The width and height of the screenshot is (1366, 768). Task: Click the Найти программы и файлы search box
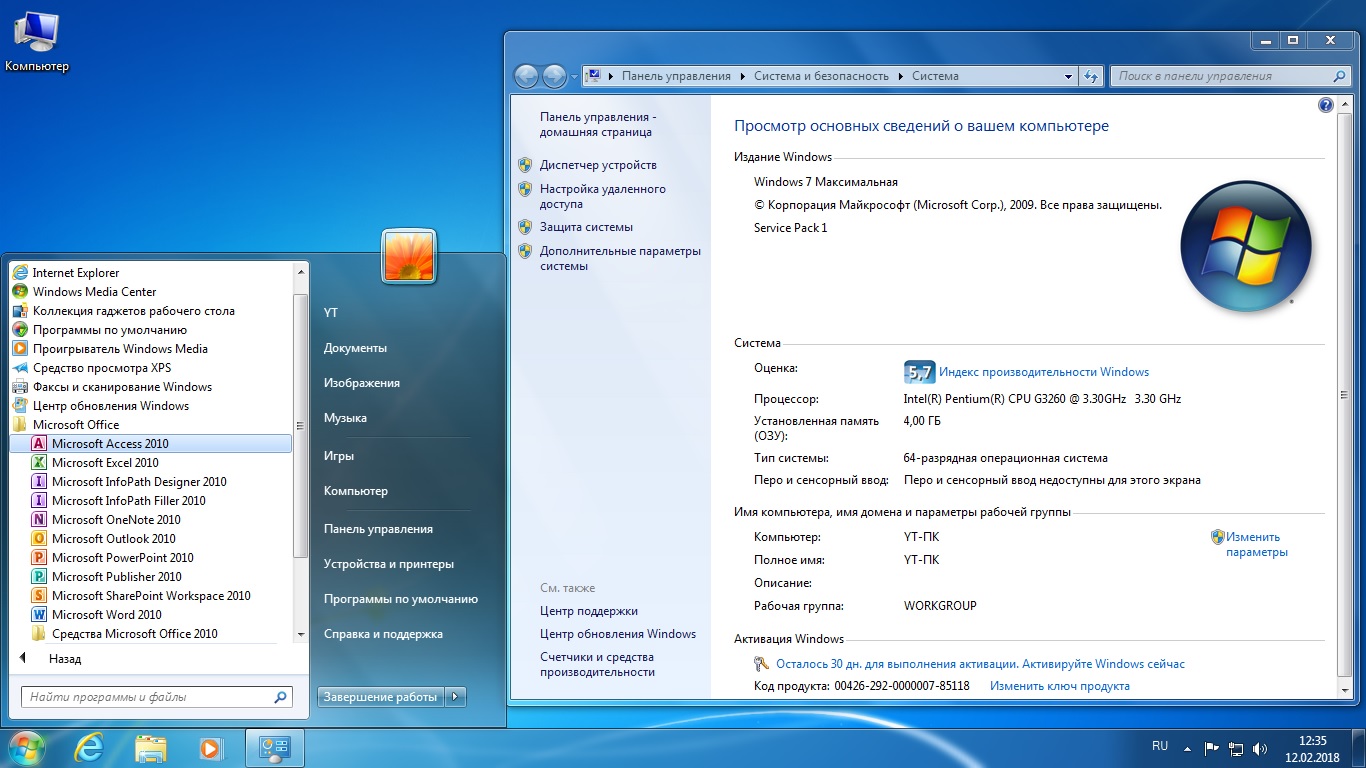pyautogui.click(x=147, y=697)
